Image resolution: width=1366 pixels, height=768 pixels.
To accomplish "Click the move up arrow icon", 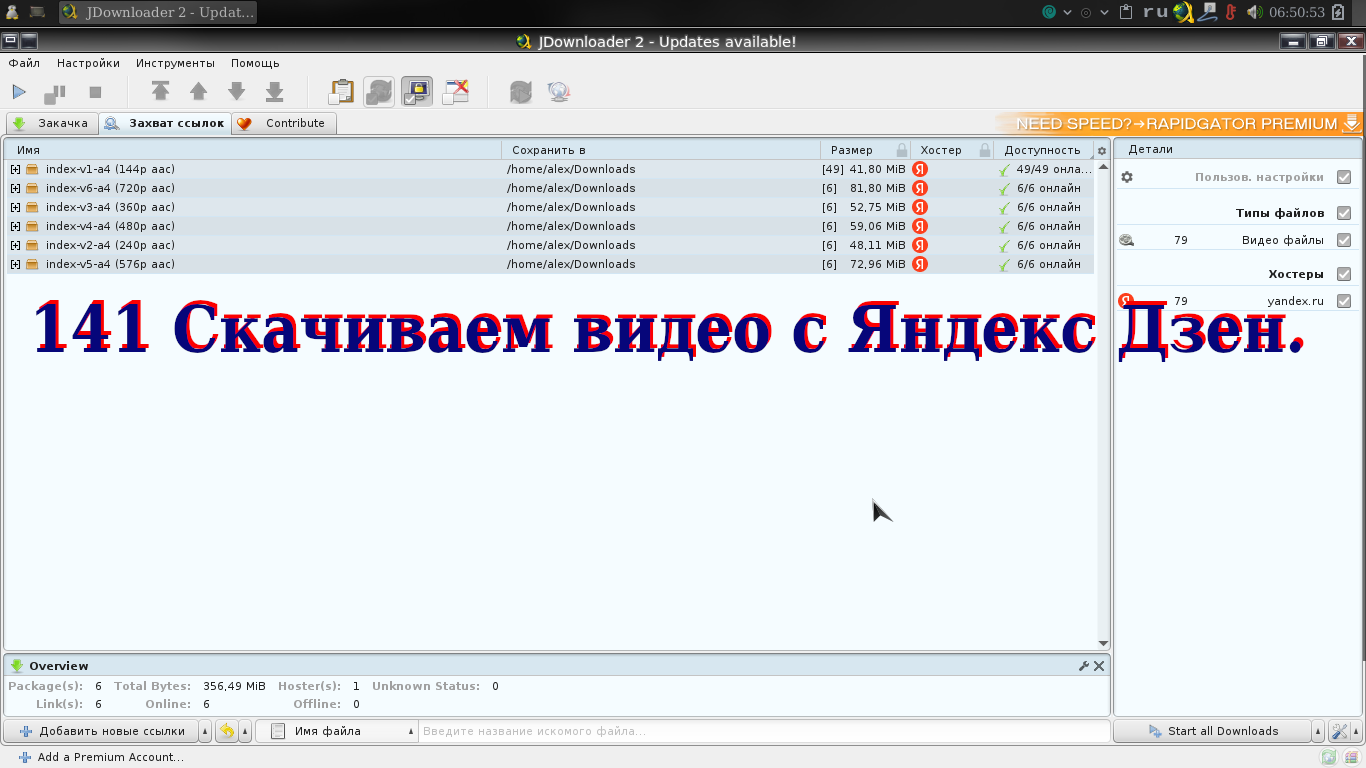I will point(198,92).
